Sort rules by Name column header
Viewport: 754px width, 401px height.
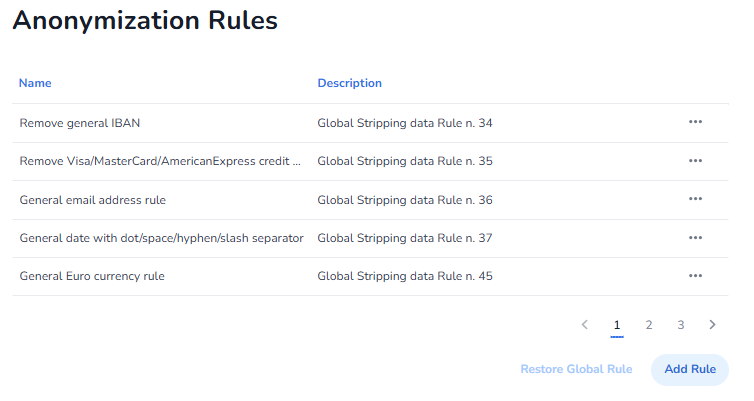click(x=35, y=83)
